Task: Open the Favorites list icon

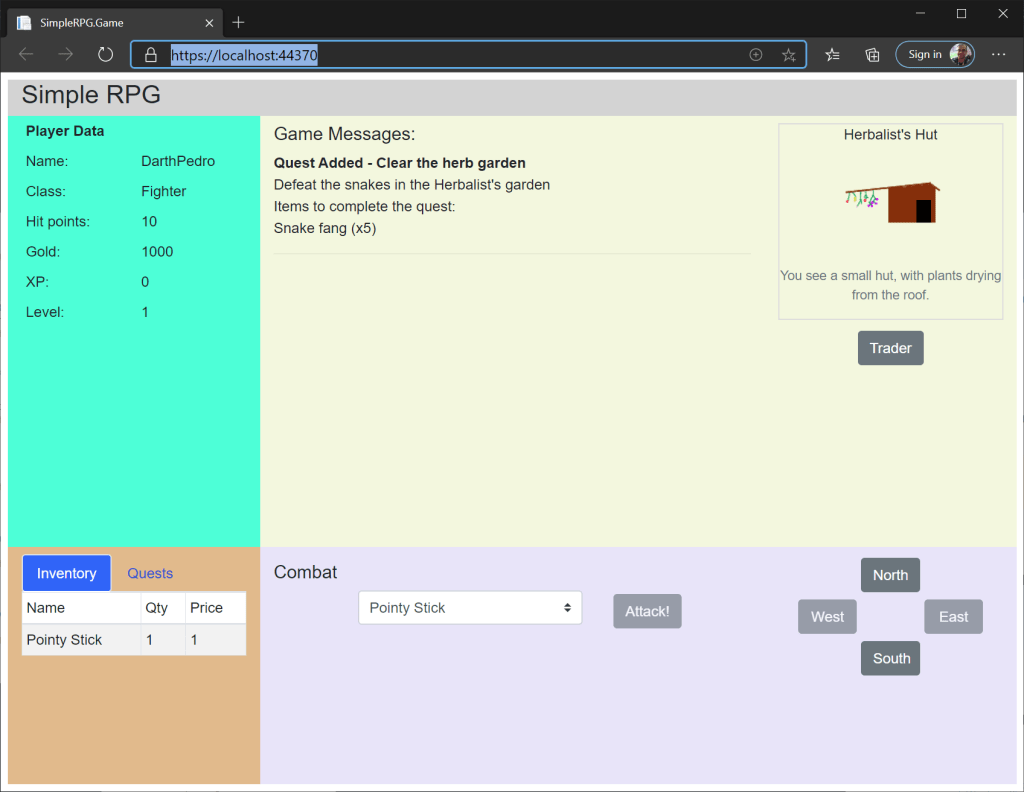Action: [832, 55]
